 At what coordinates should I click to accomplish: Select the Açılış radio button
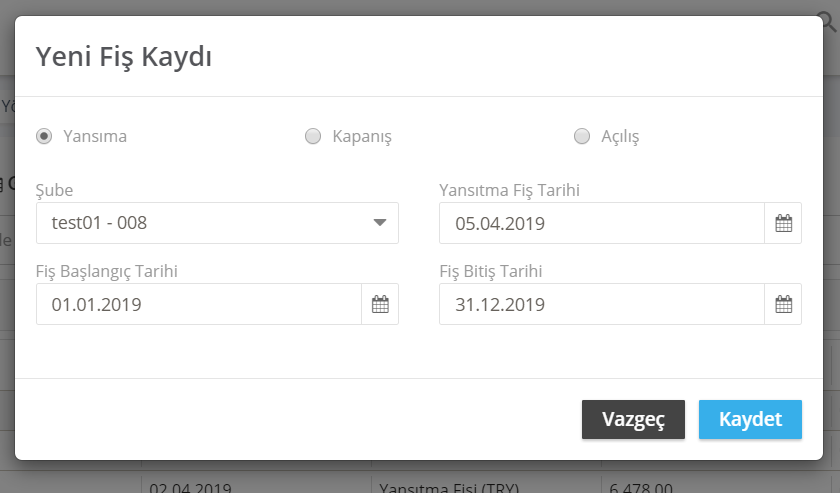582,136
